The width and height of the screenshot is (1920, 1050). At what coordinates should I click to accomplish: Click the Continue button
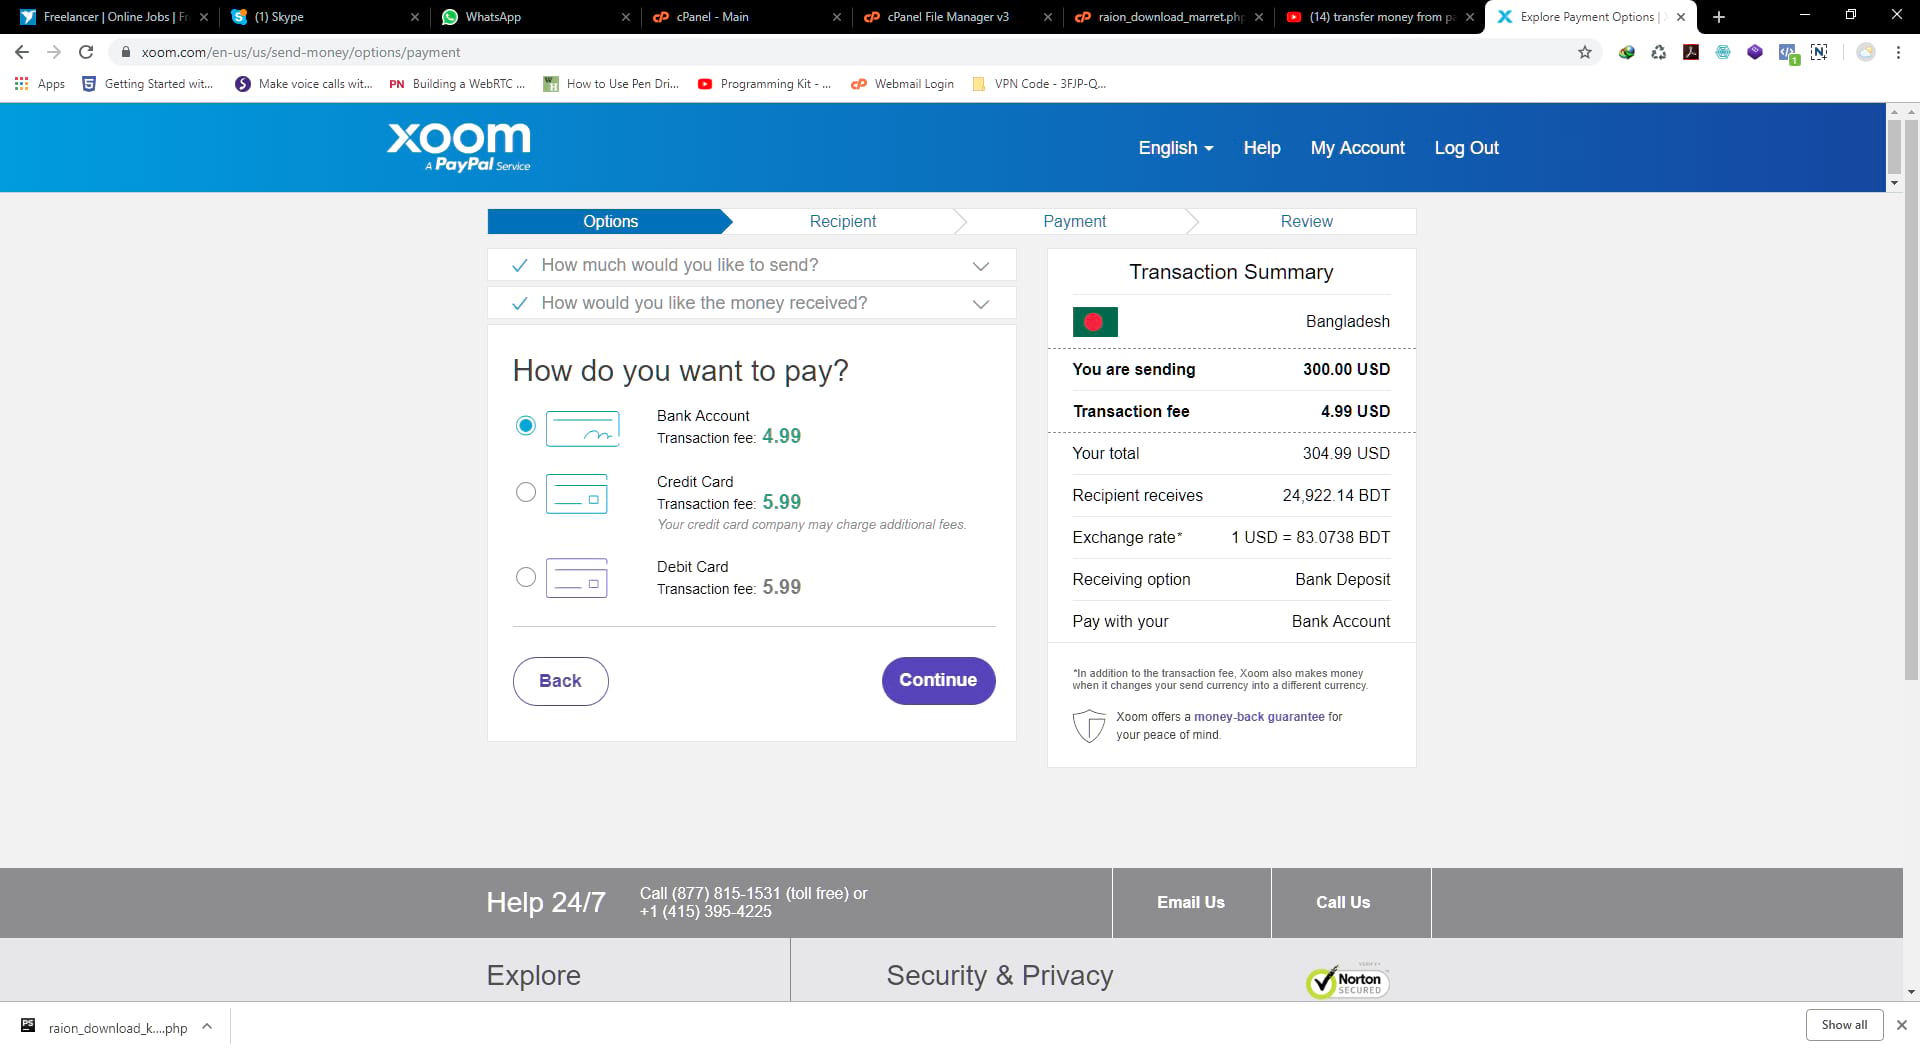click(x=938, y=680)
